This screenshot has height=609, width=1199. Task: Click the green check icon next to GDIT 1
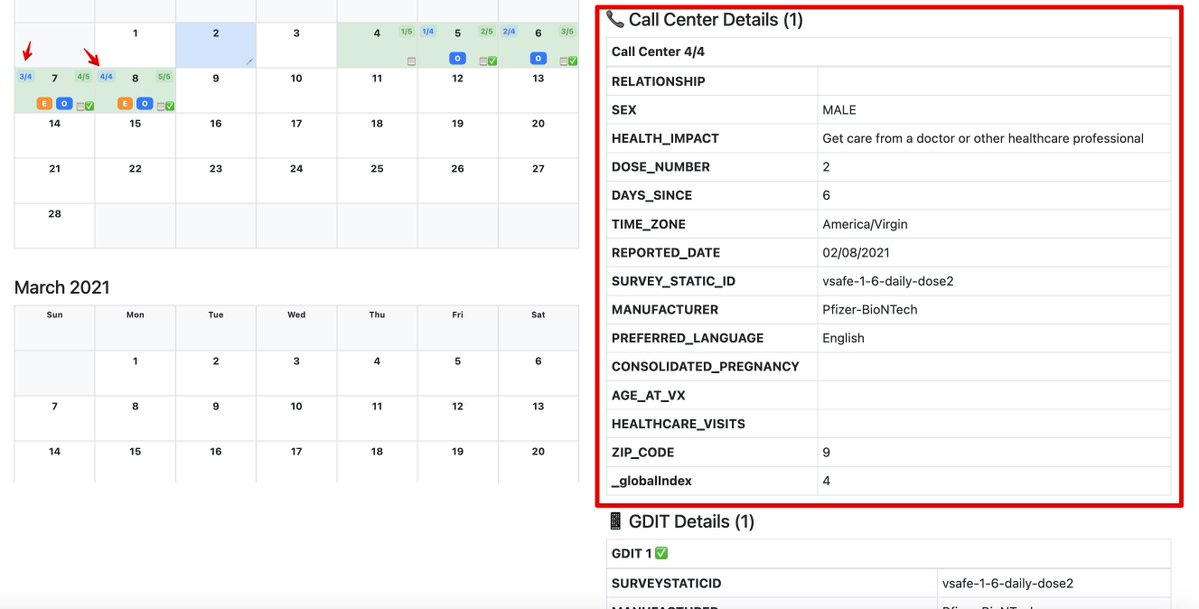661,552
